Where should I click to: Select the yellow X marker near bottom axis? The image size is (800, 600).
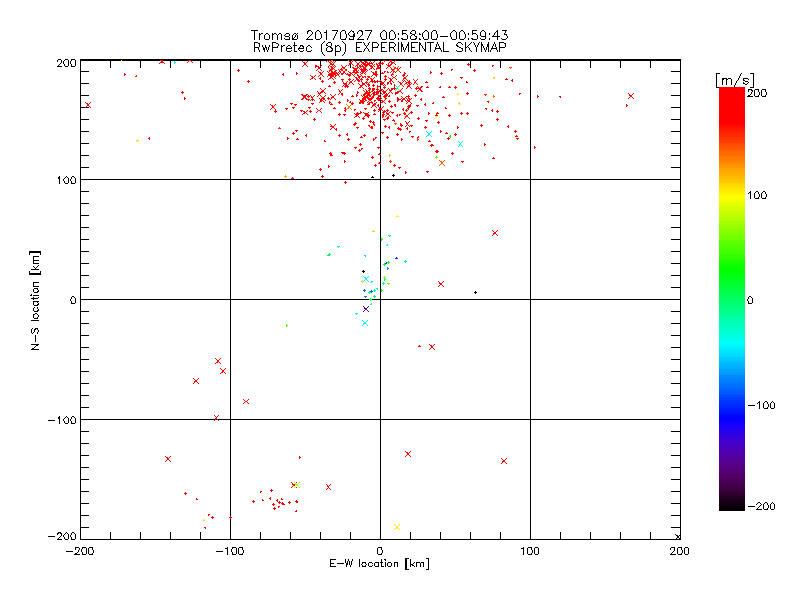tap(397, 527)
